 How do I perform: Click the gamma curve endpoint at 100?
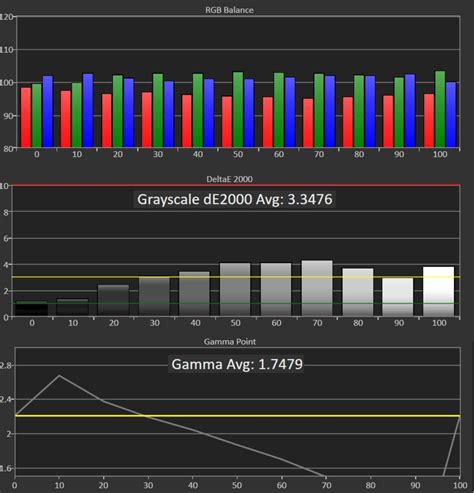pos(460,417)
